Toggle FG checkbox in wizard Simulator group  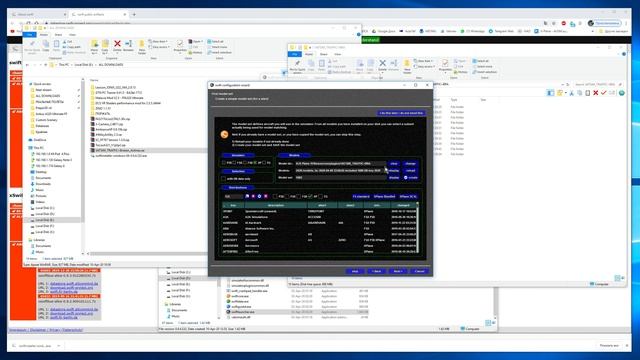[x=264, y=162]
